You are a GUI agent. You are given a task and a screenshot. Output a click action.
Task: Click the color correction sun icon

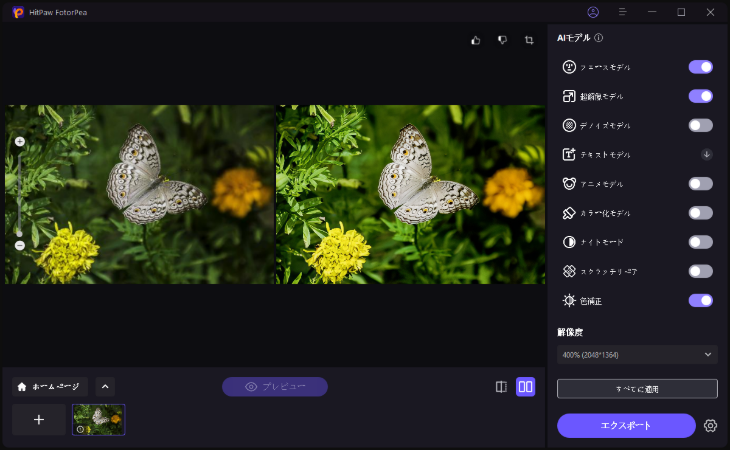pos(569,301)
